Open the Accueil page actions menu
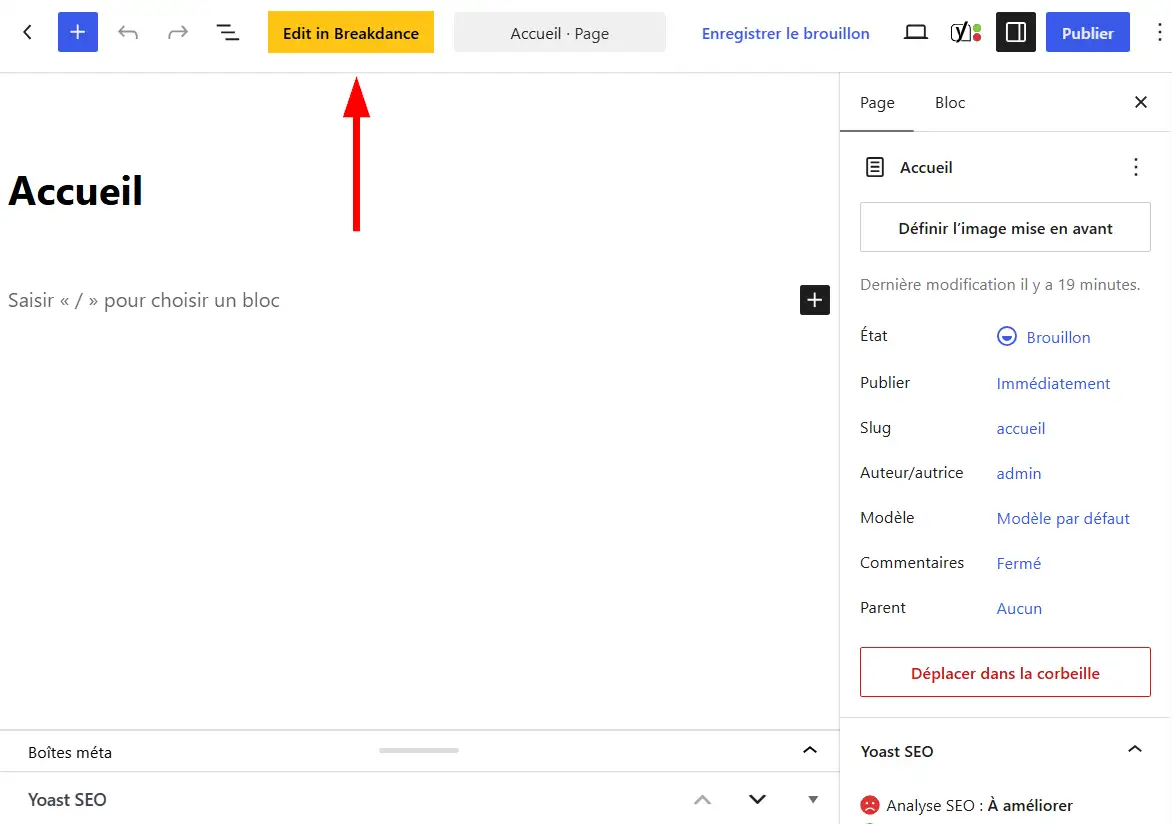The height and width of the screenshot is (824, 1172). [1135, 167]
